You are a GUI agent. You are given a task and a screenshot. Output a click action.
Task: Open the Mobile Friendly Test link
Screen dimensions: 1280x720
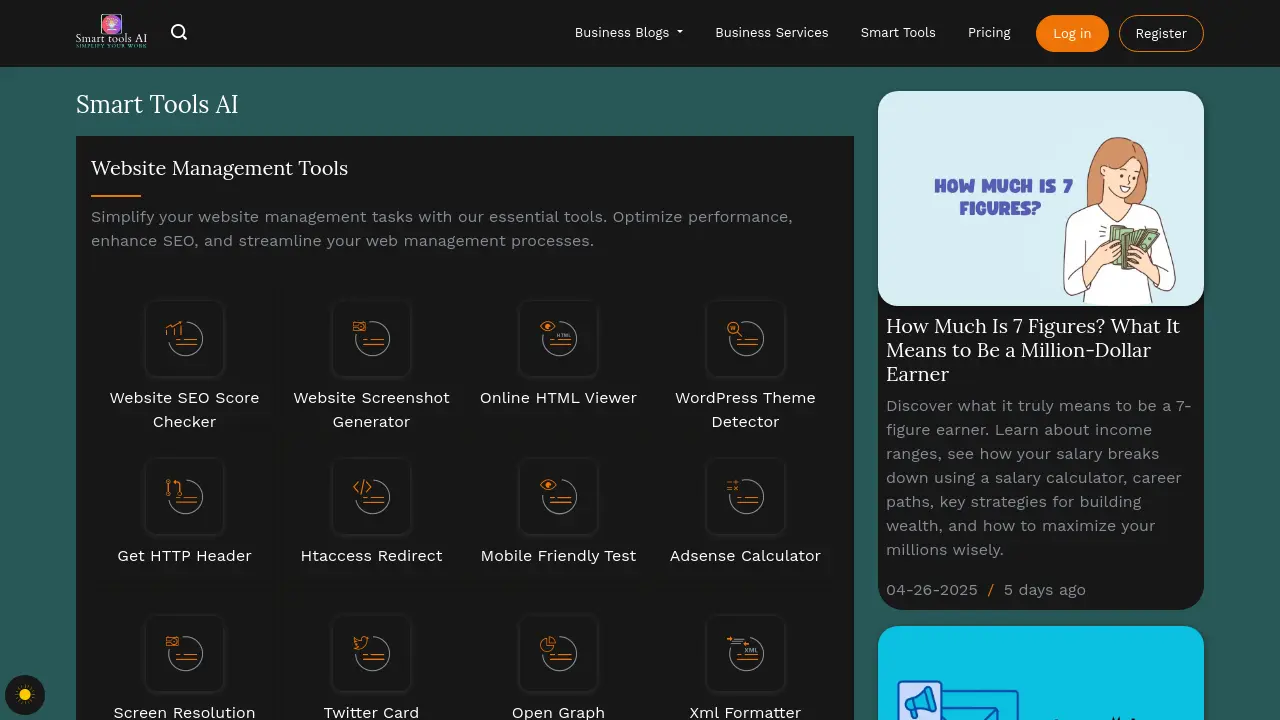(558, 556)
